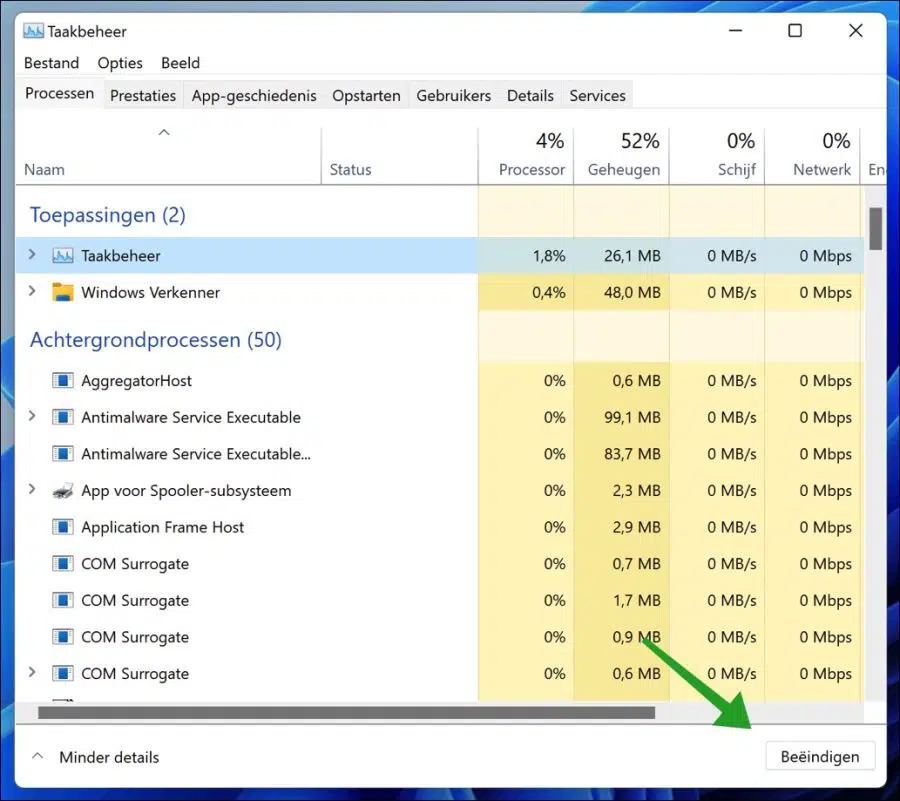
Task: Sort by Schijf column header
Action: [717, 156]
